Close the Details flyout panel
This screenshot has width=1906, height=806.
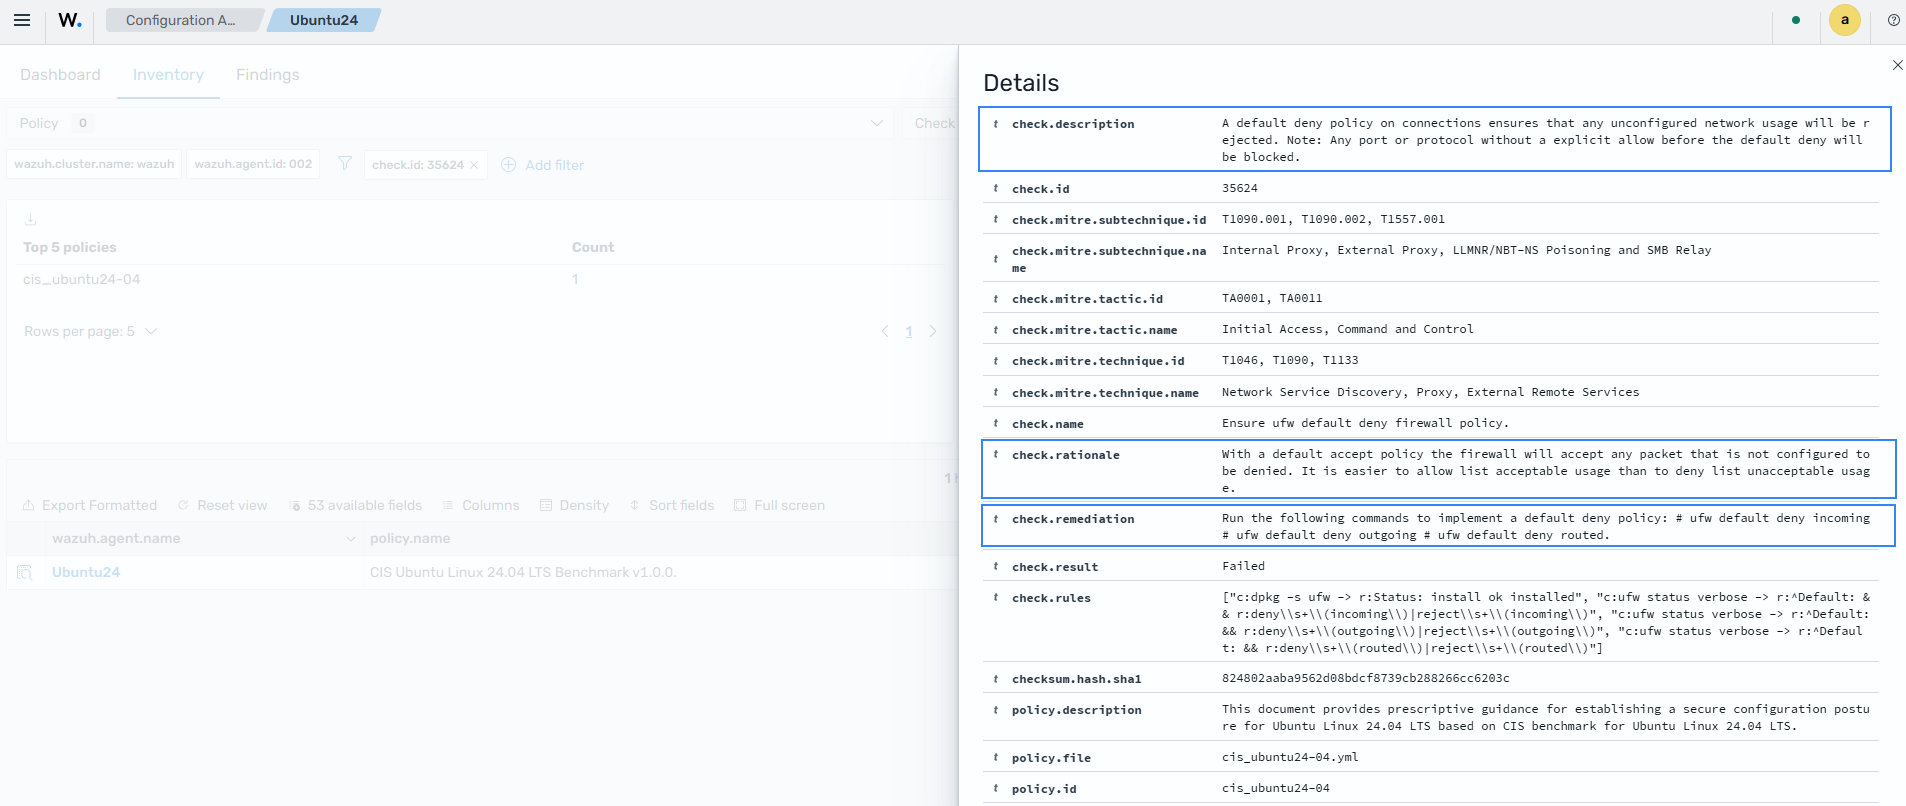[1897, 65]
